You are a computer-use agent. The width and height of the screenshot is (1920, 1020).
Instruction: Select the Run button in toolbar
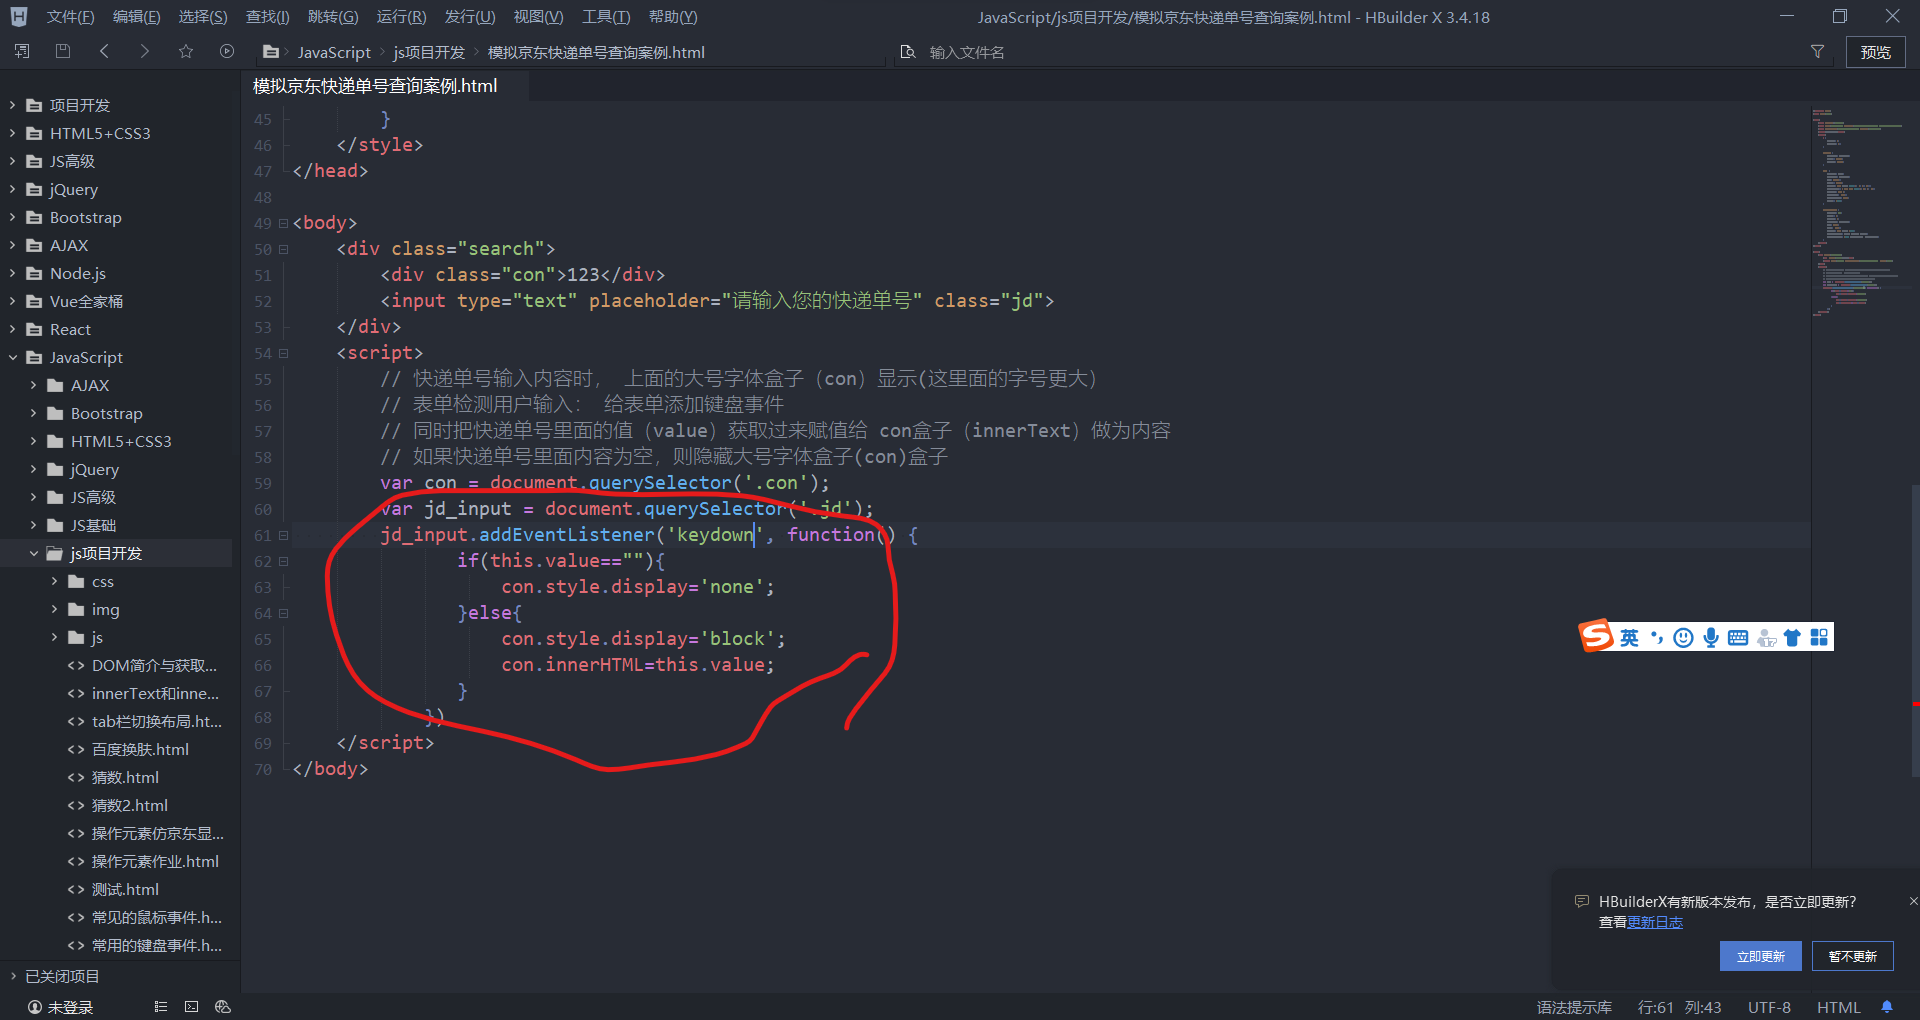pyautogui.click(x=227, y=51)
